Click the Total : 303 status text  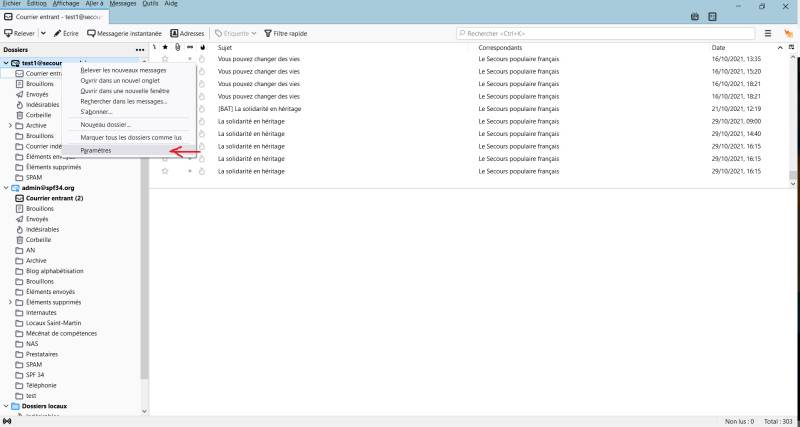tap(779, 422)
